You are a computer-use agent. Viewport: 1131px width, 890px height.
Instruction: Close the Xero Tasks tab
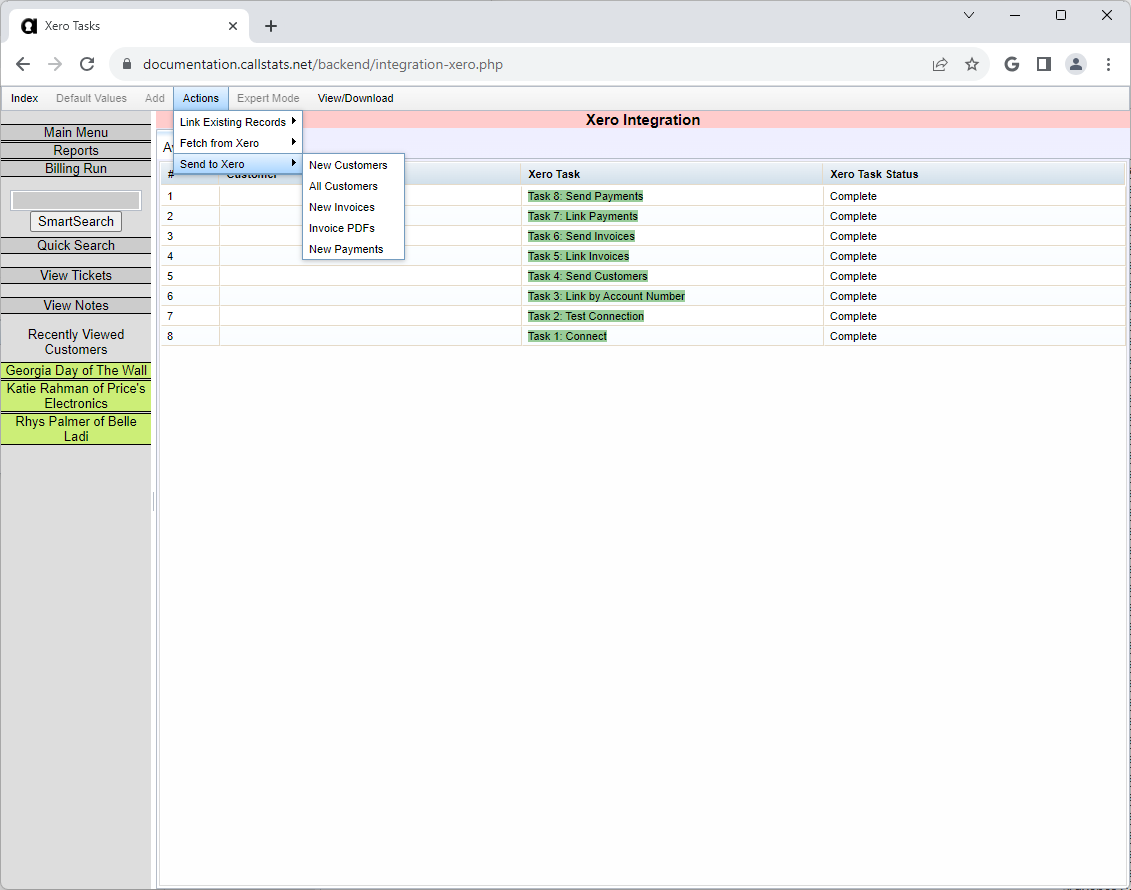pos(233,26)
